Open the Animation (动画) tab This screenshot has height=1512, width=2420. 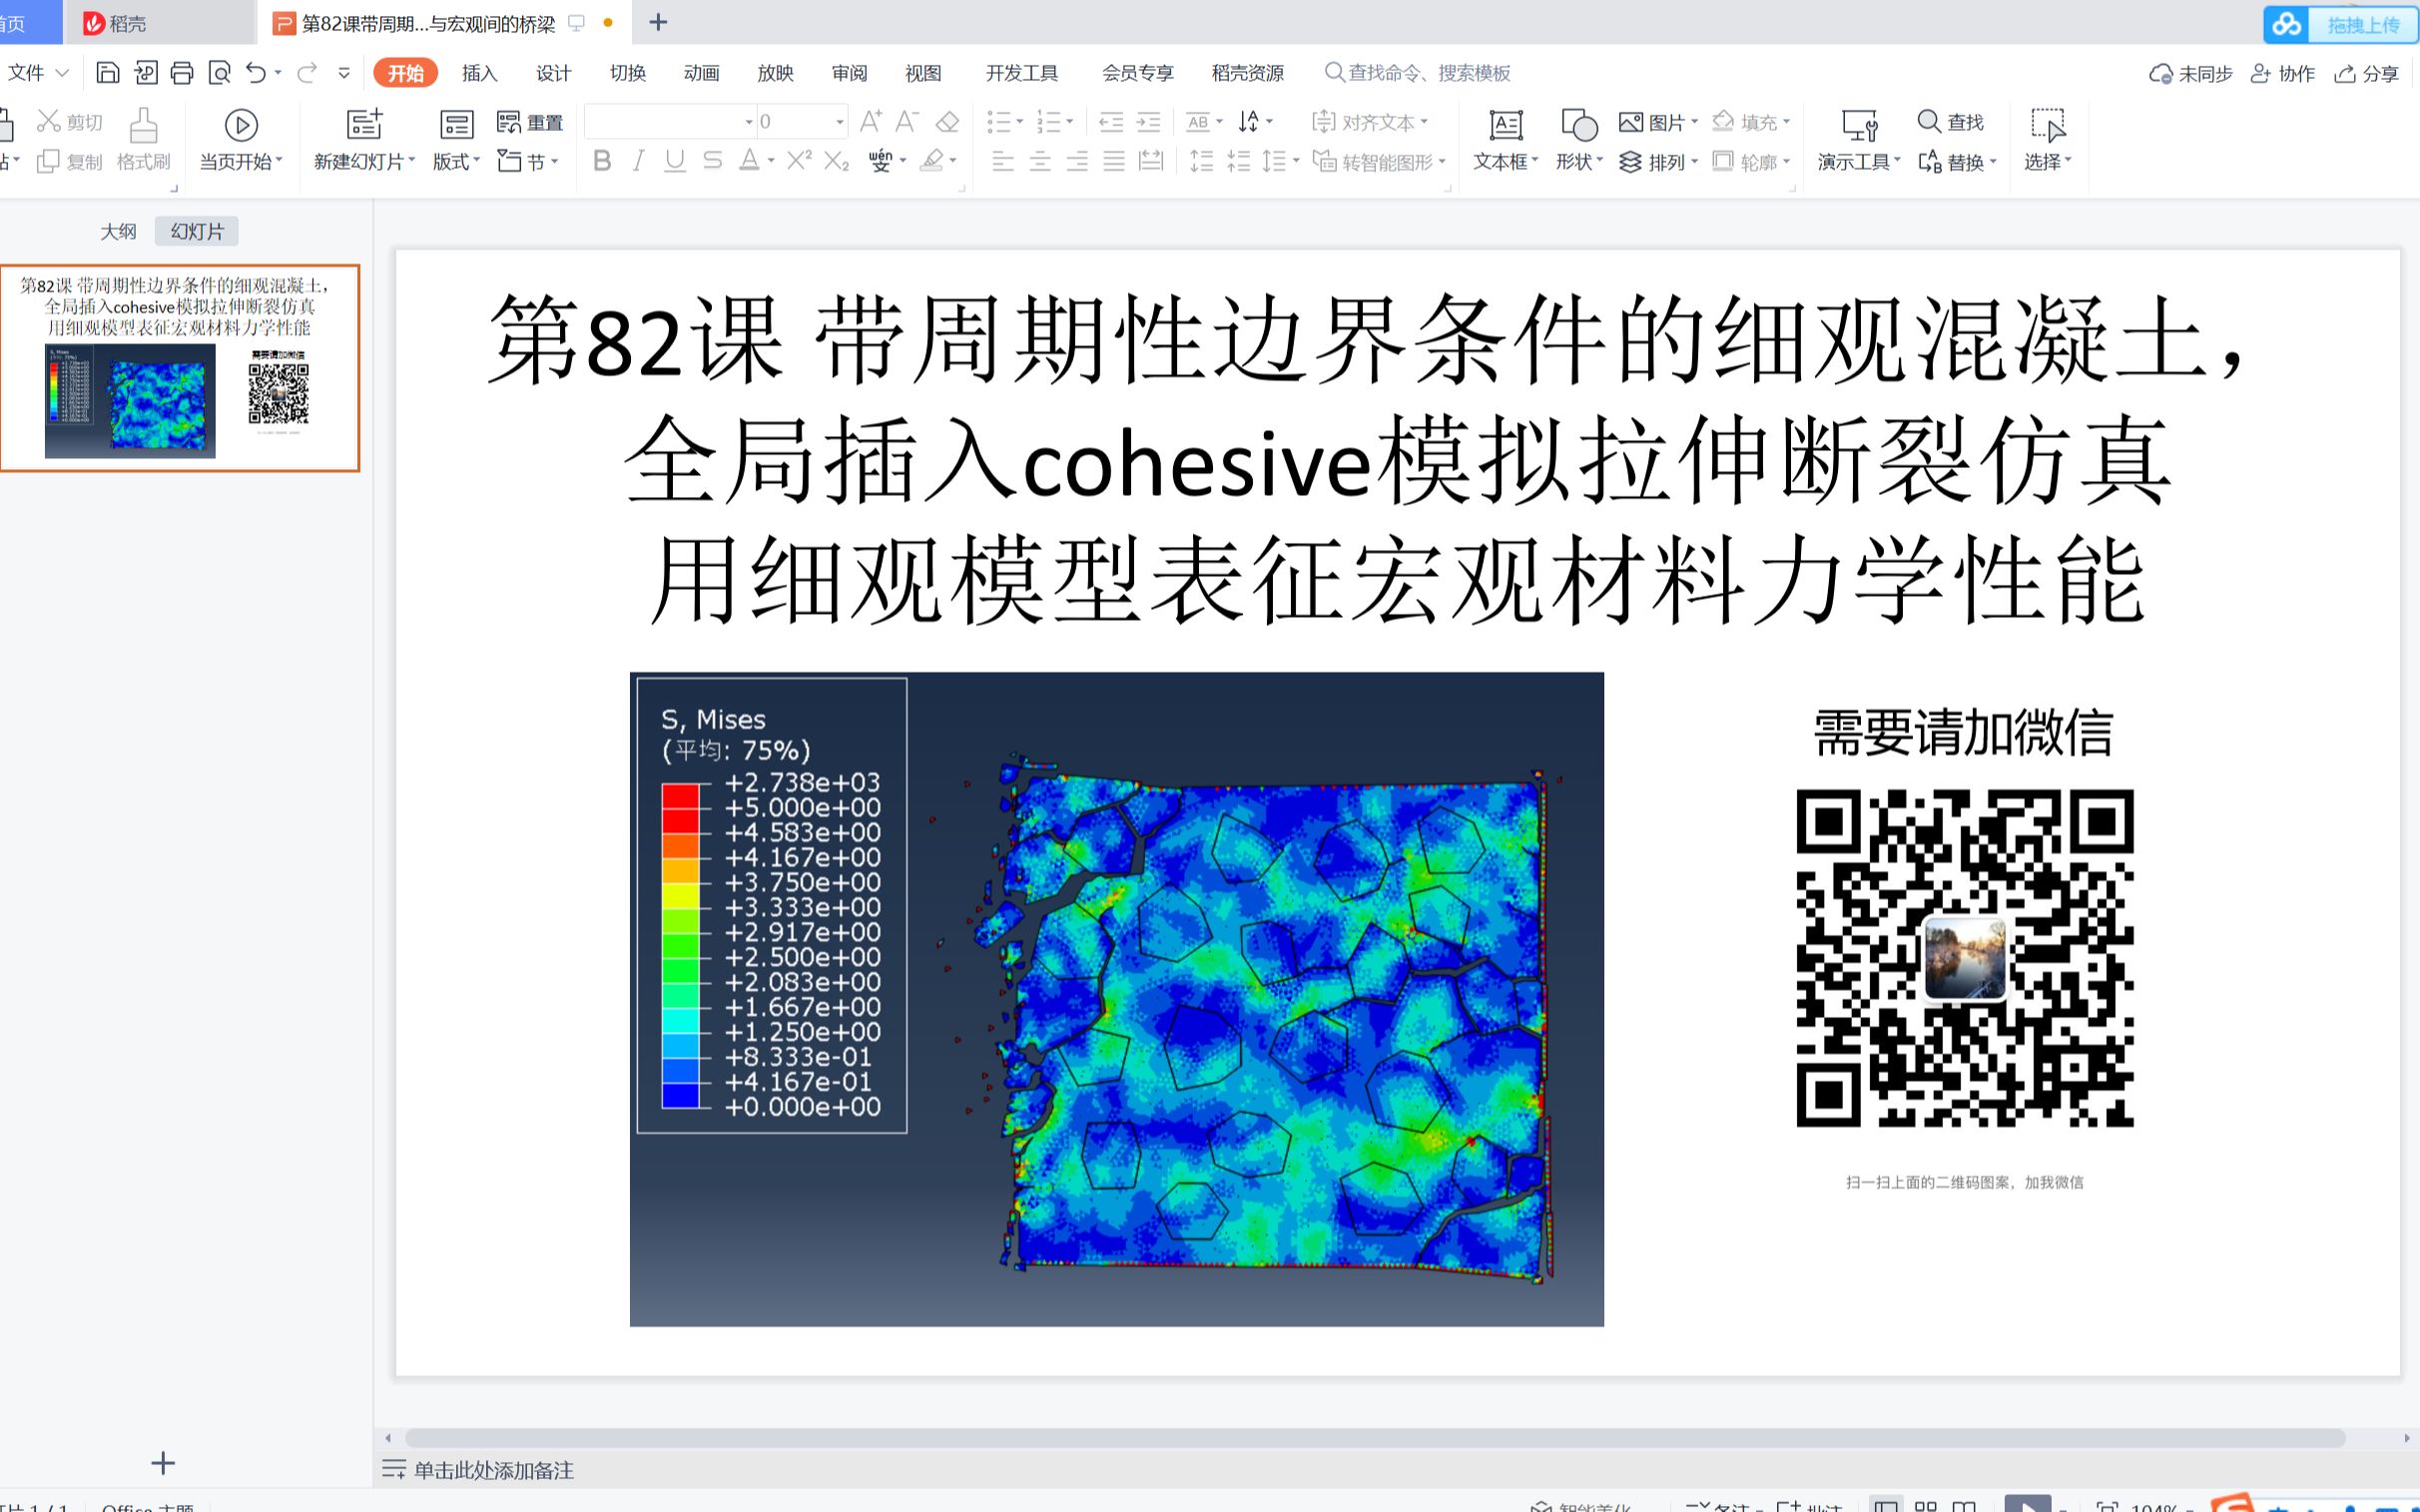pos(701,73)
